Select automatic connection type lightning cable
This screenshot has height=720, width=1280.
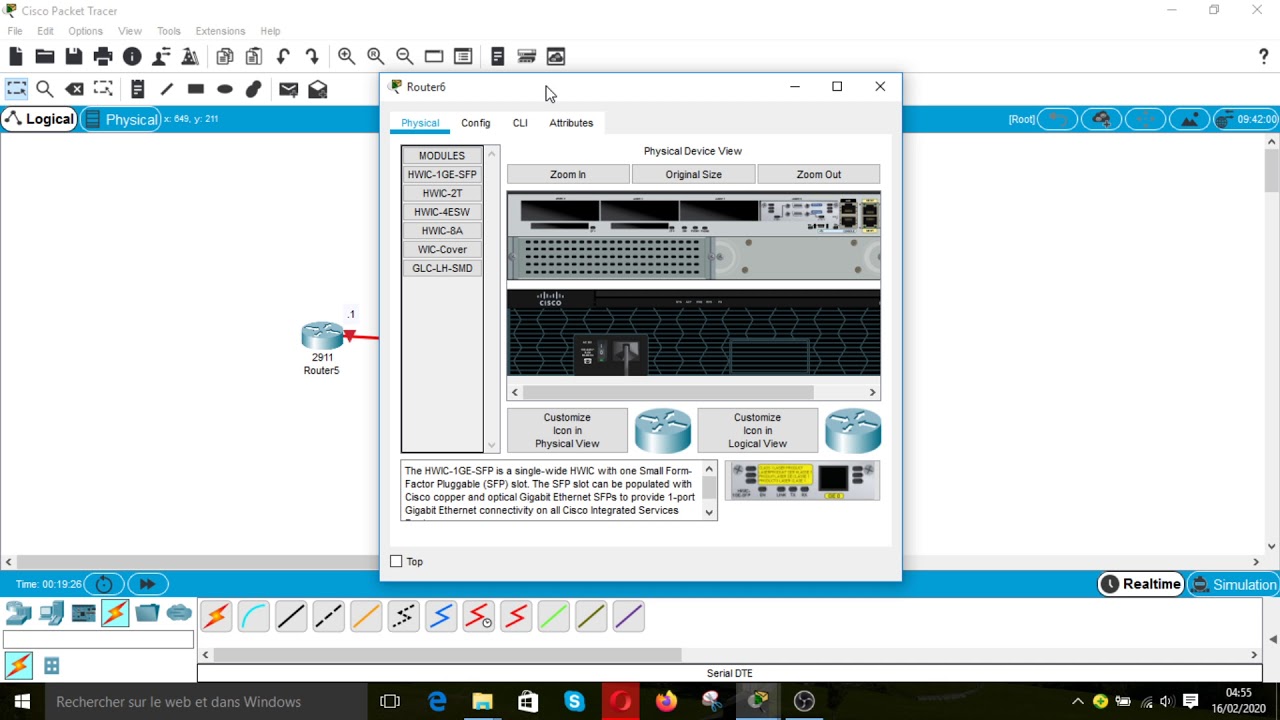coord(215,616)
